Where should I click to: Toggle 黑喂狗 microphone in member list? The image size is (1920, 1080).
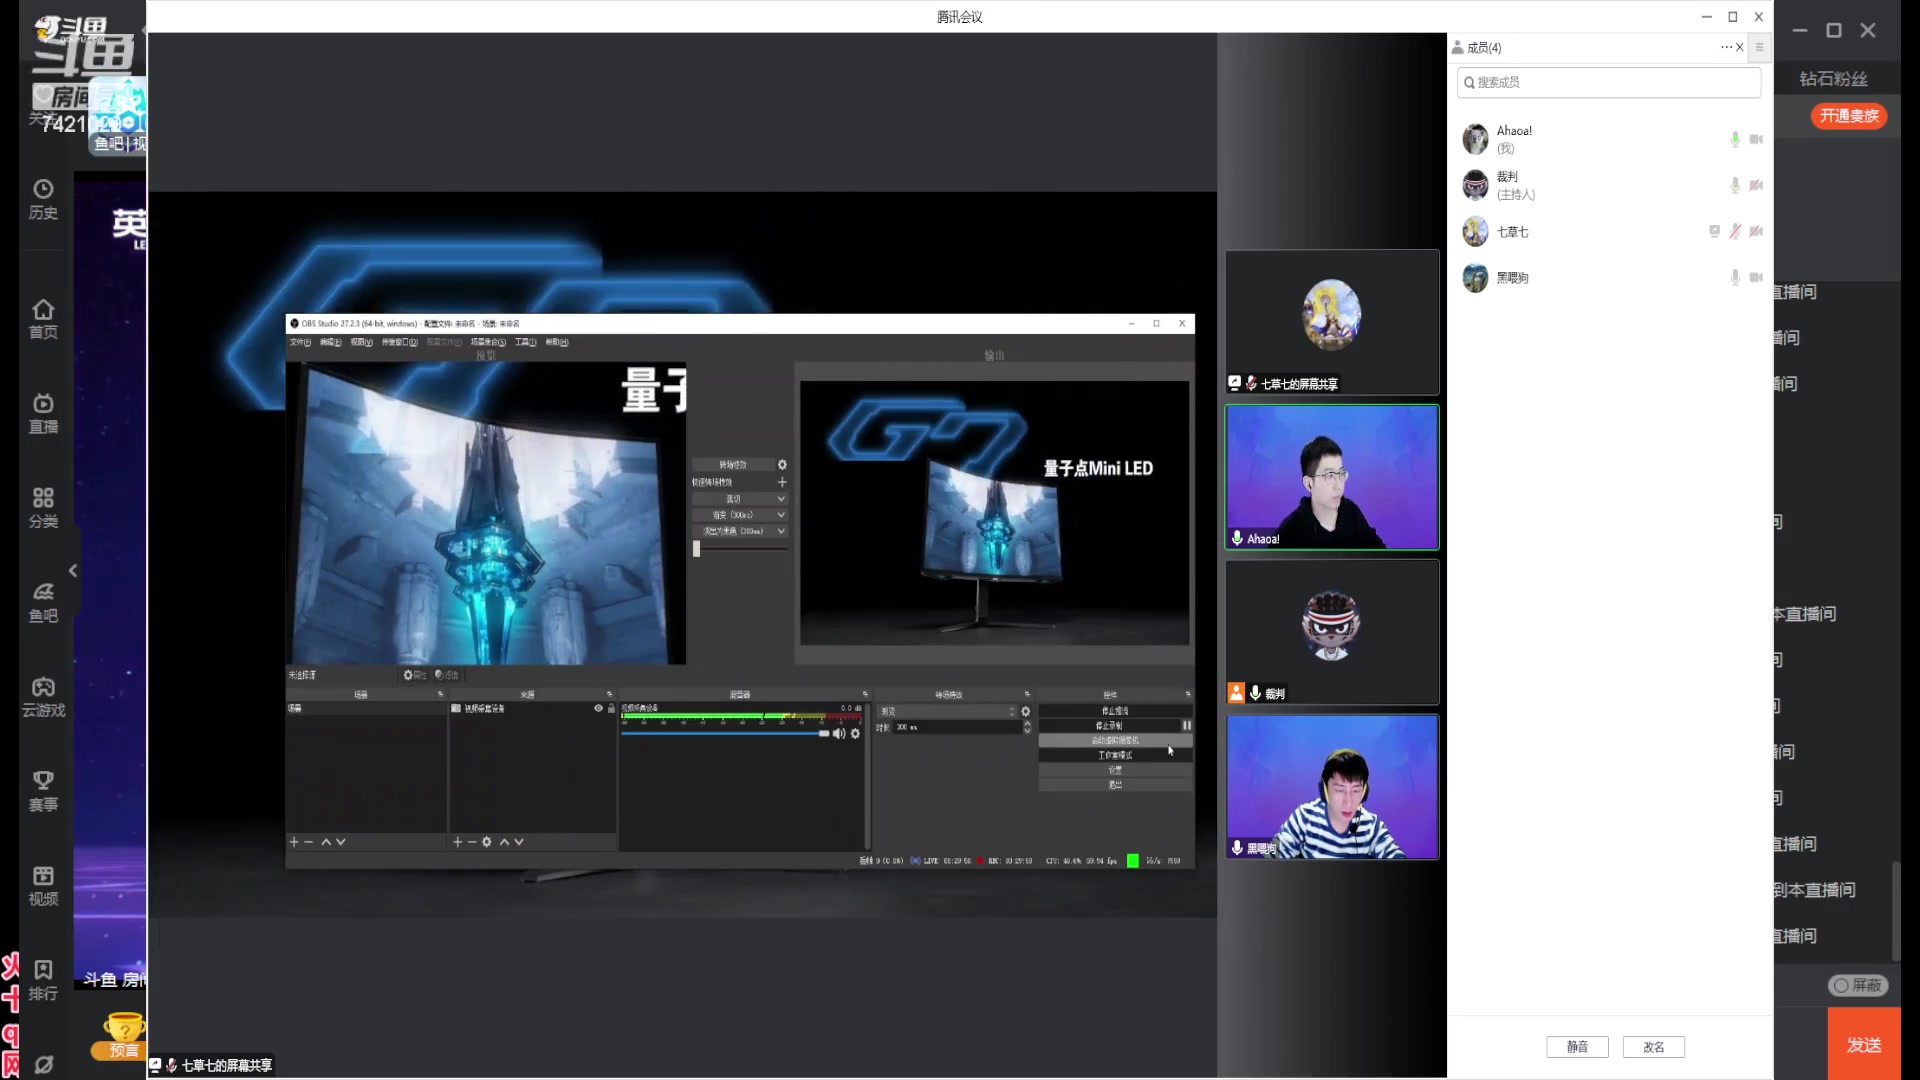(1735, 277)
